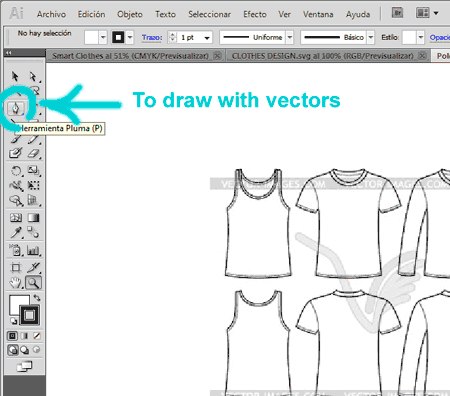The height and width of the screenshot is (396, 450).
Task: Select the Pencil tool
Action: [x=33, y=139]
